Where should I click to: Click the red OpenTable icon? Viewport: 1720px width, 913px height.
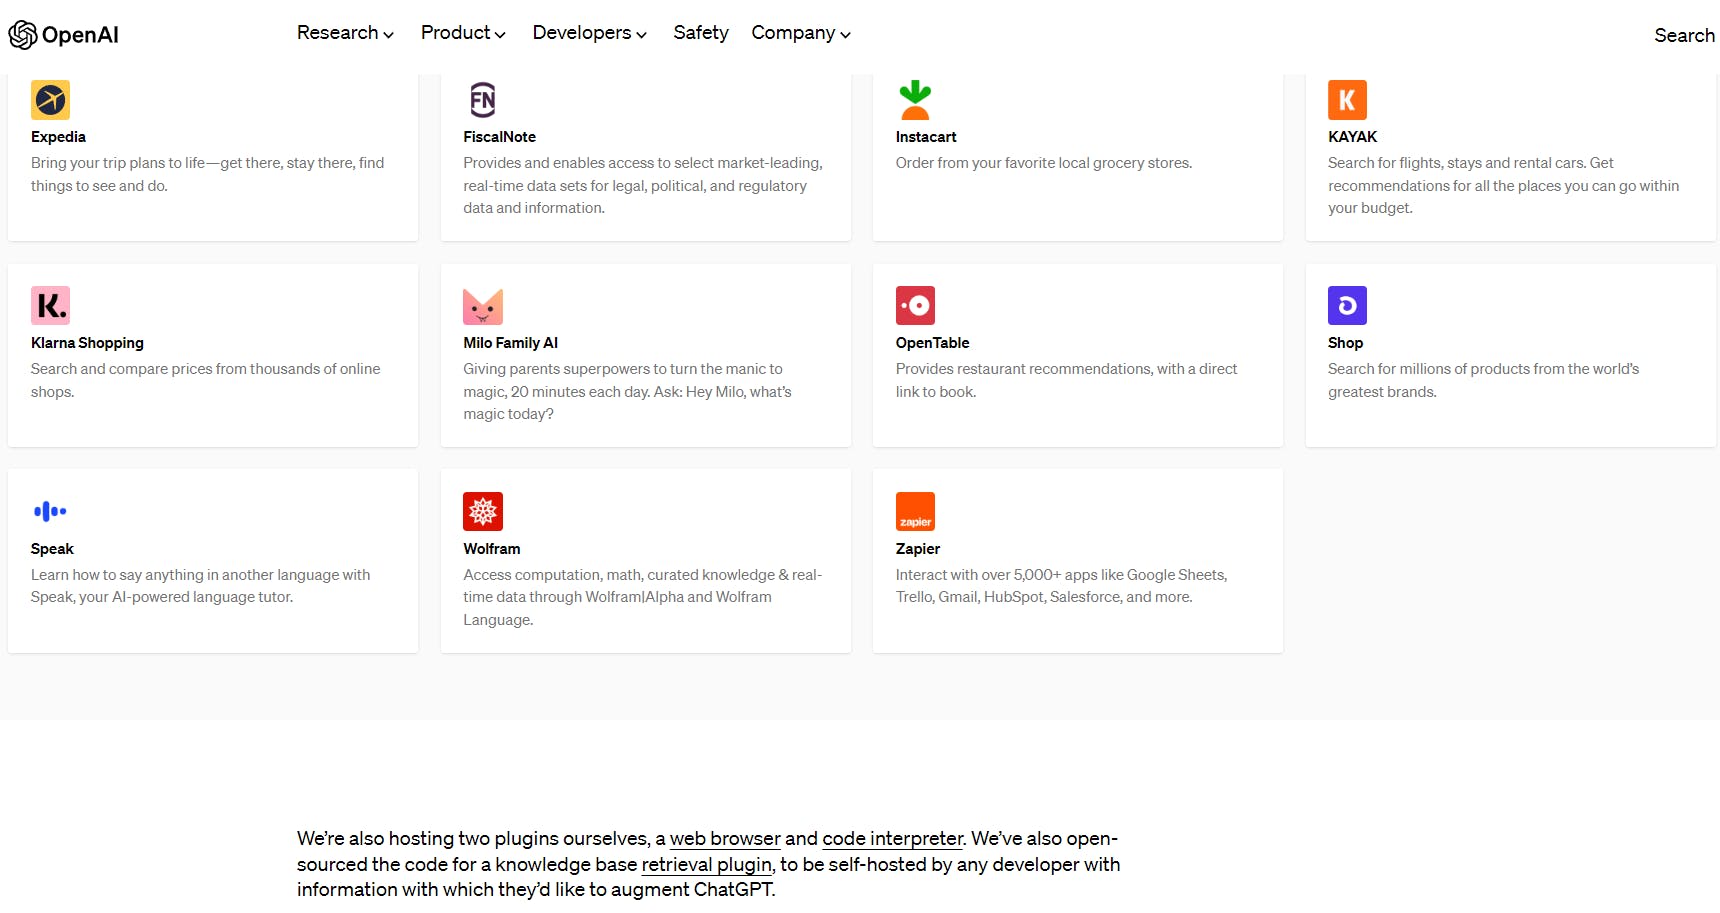[x=915, y=306]
